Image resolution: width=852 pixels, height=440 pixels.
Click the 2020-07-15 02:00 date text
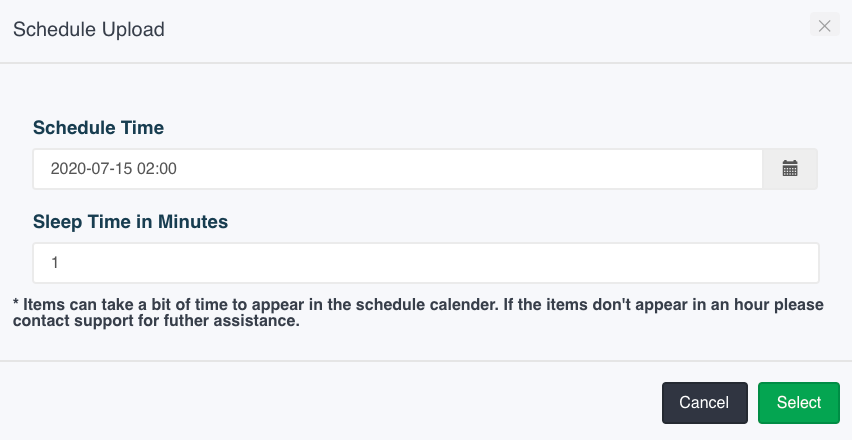tap(114, 169)
